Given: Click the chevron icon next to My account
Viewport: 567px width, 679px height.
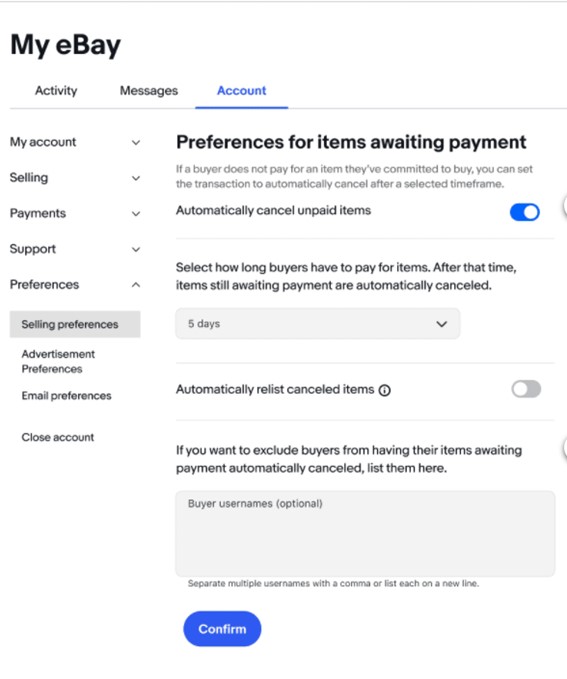Looking at the screenshot, I should [x=136, y=142].
